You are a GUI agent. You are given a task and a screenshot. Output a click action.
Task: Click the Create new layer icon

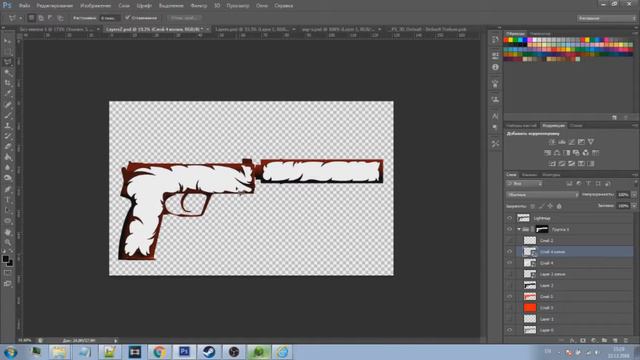[x=615, y=340]
